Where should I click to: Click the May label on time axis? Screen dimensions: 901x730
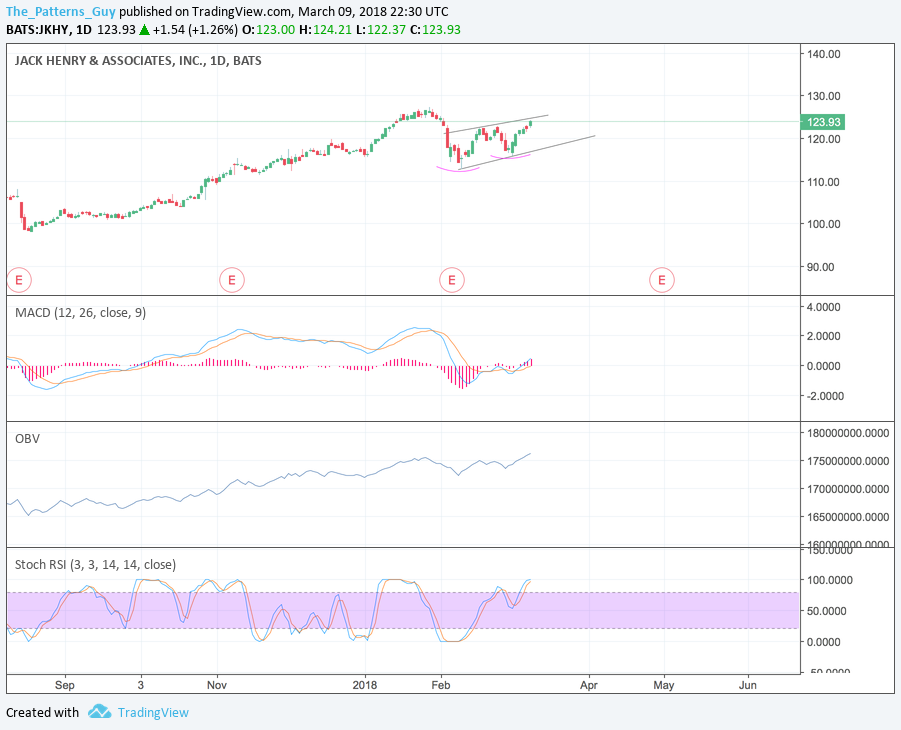point(664,685)
